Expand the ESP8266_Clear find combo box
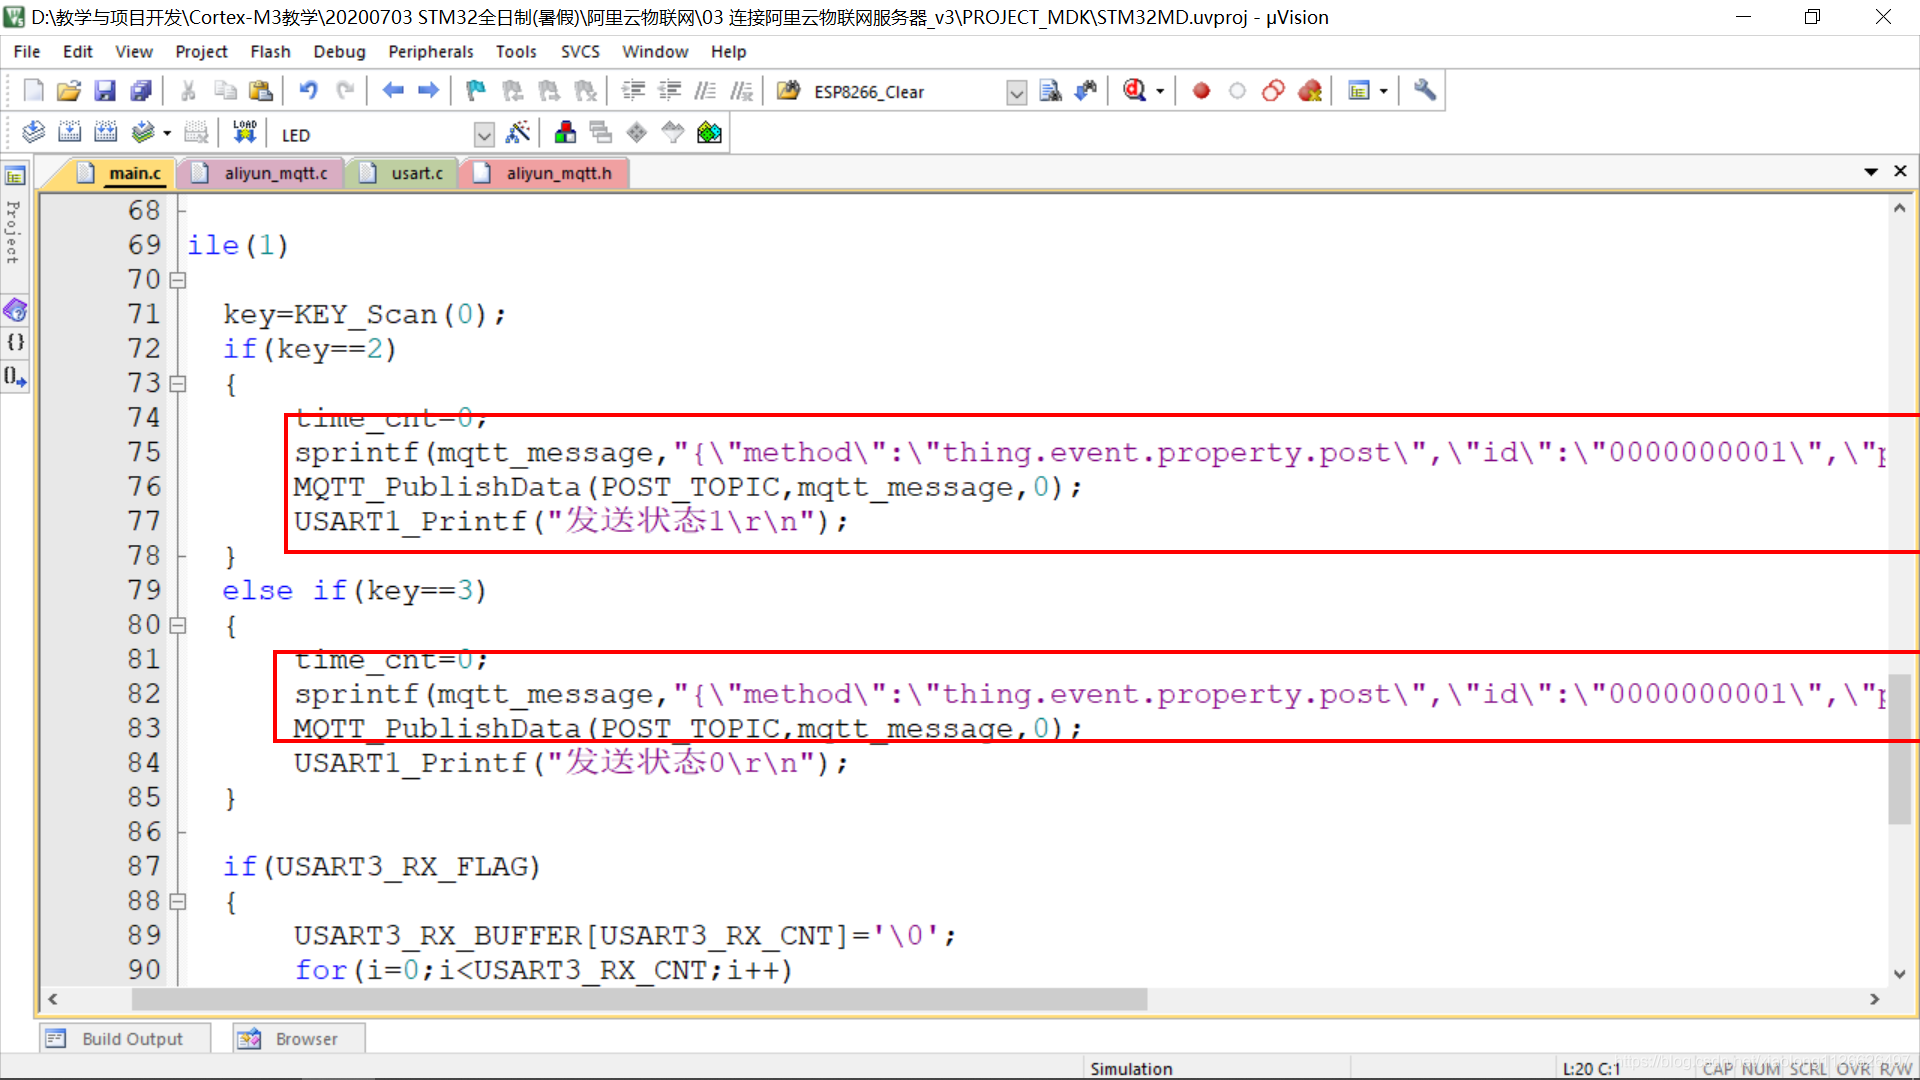The height and width of the screenshot is (1080, 1920). click(1016, 93)
